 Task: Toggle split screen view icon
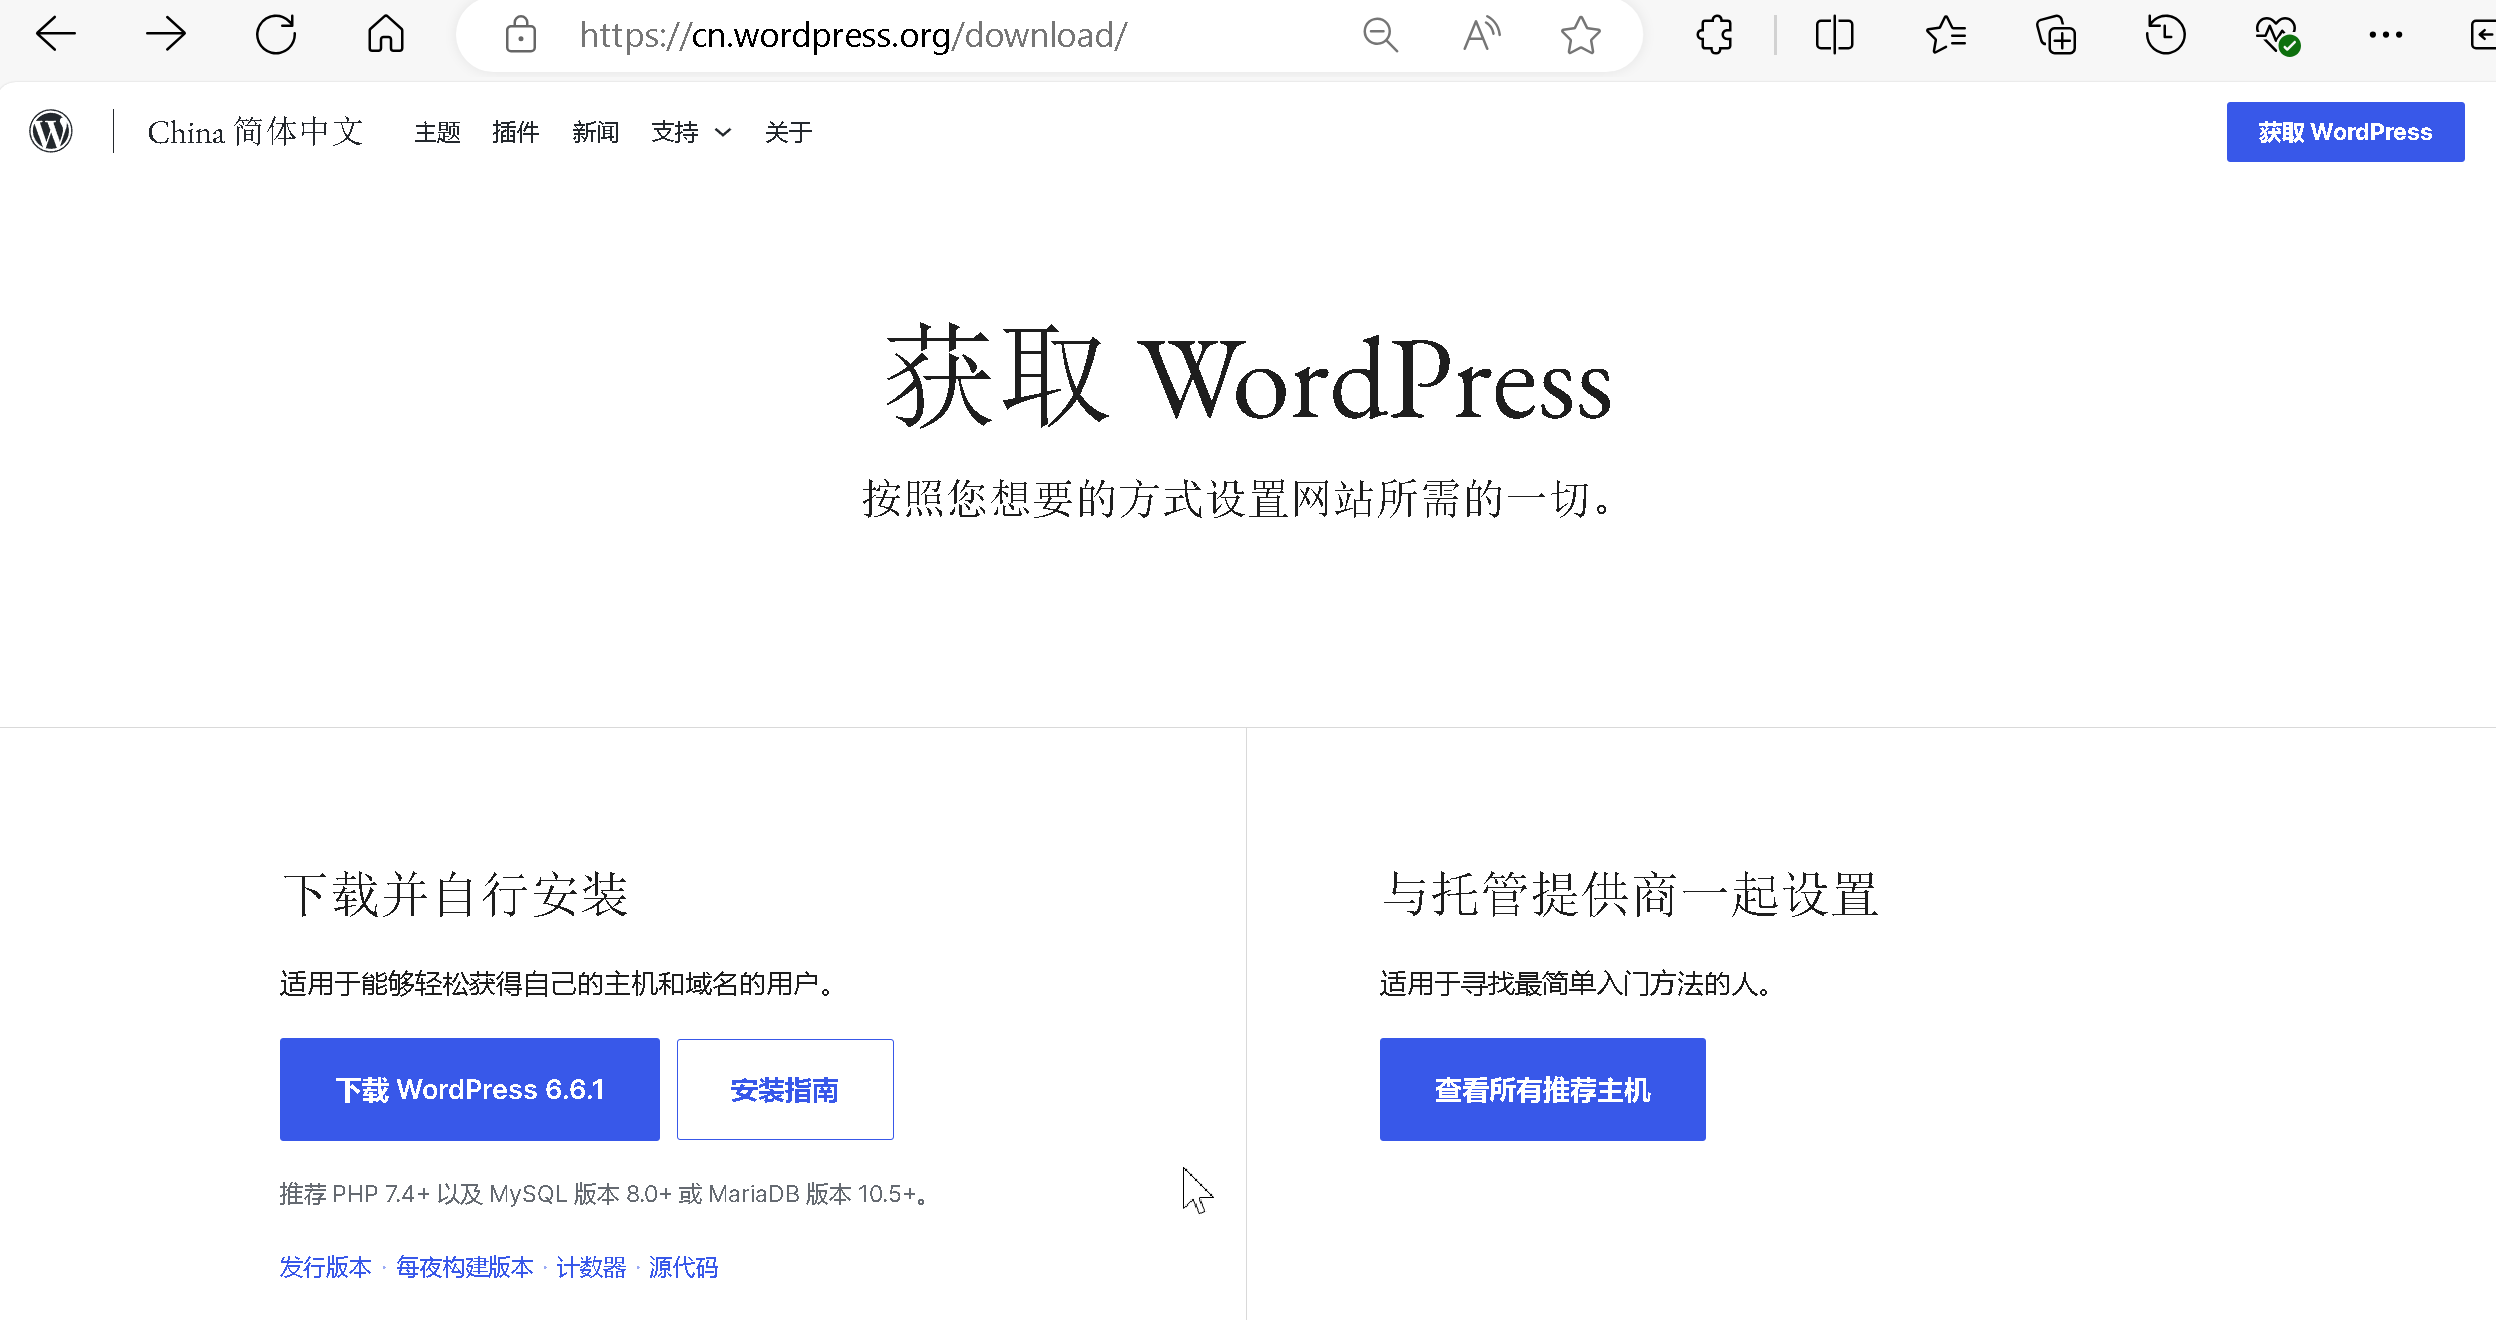1834,36
